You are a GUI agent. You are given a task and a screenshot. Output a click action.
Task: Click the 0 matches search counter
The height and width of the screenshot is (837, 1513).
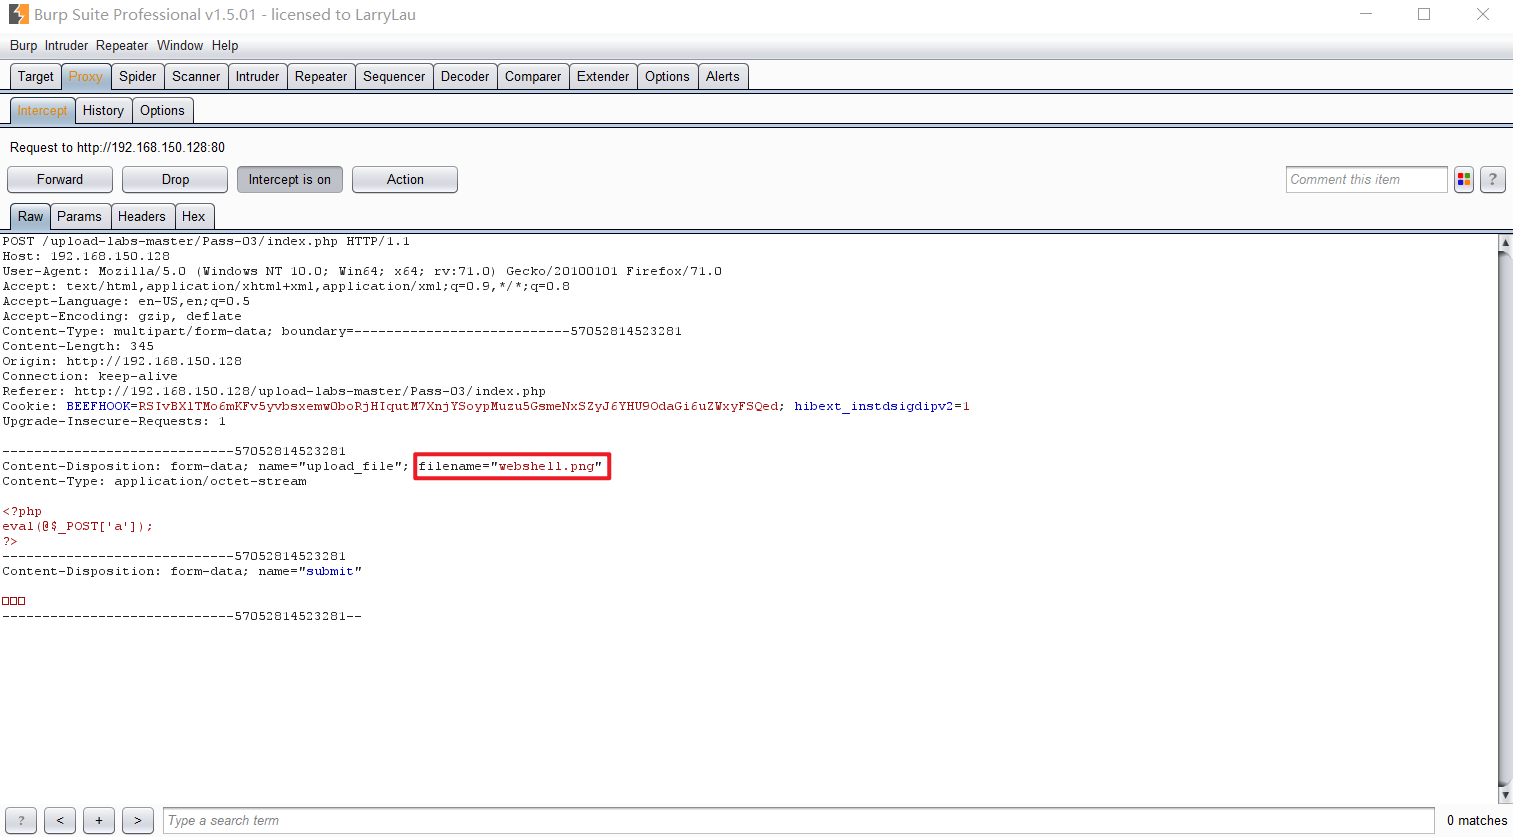pyautogui.click(x=1477, y=820)
